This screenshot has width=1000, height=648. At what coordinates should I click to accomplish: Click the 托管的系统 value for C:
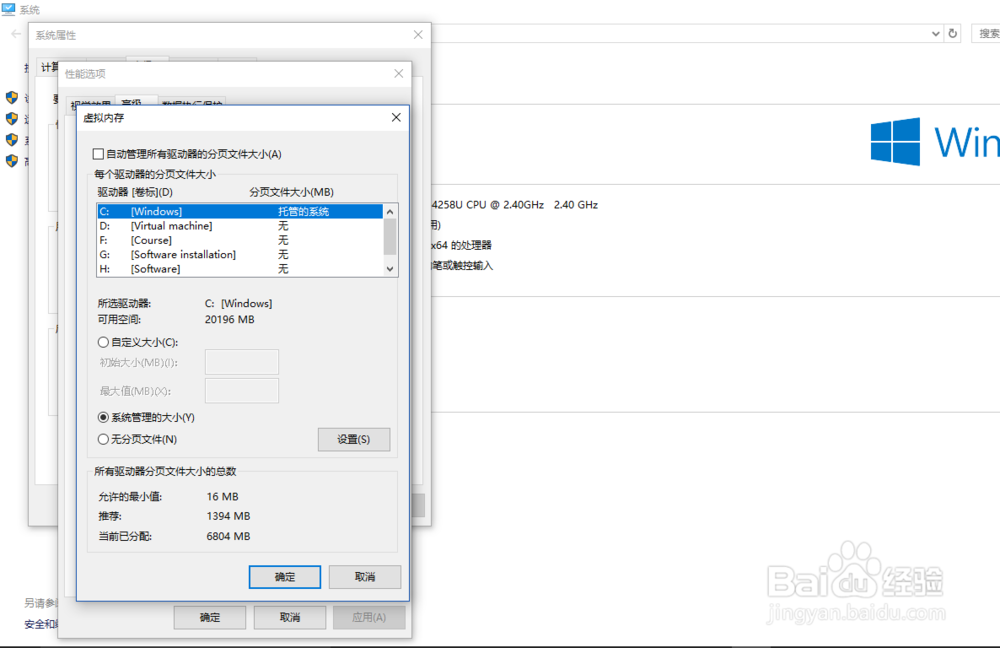click(x=304, y=212)
